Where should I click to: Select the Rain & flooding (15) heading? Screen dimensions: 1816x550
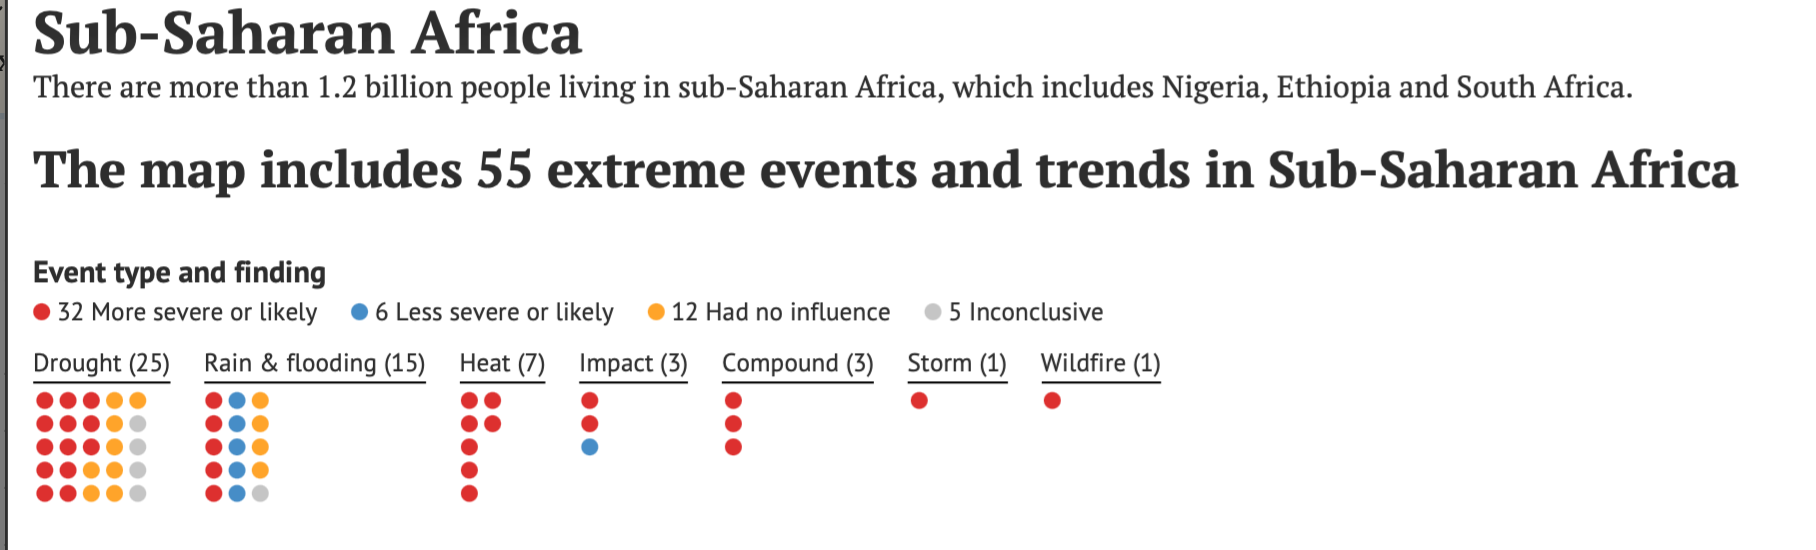(315, 364)
